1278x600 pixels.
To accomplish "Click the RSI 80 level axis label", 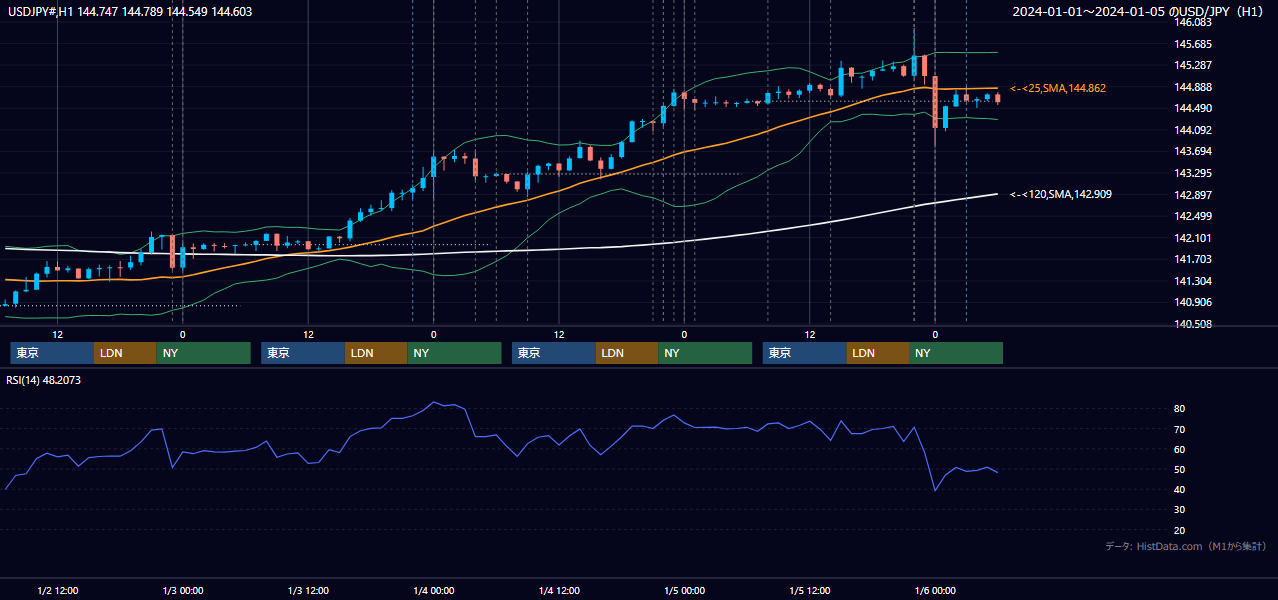I will [x=1180, y=409].
